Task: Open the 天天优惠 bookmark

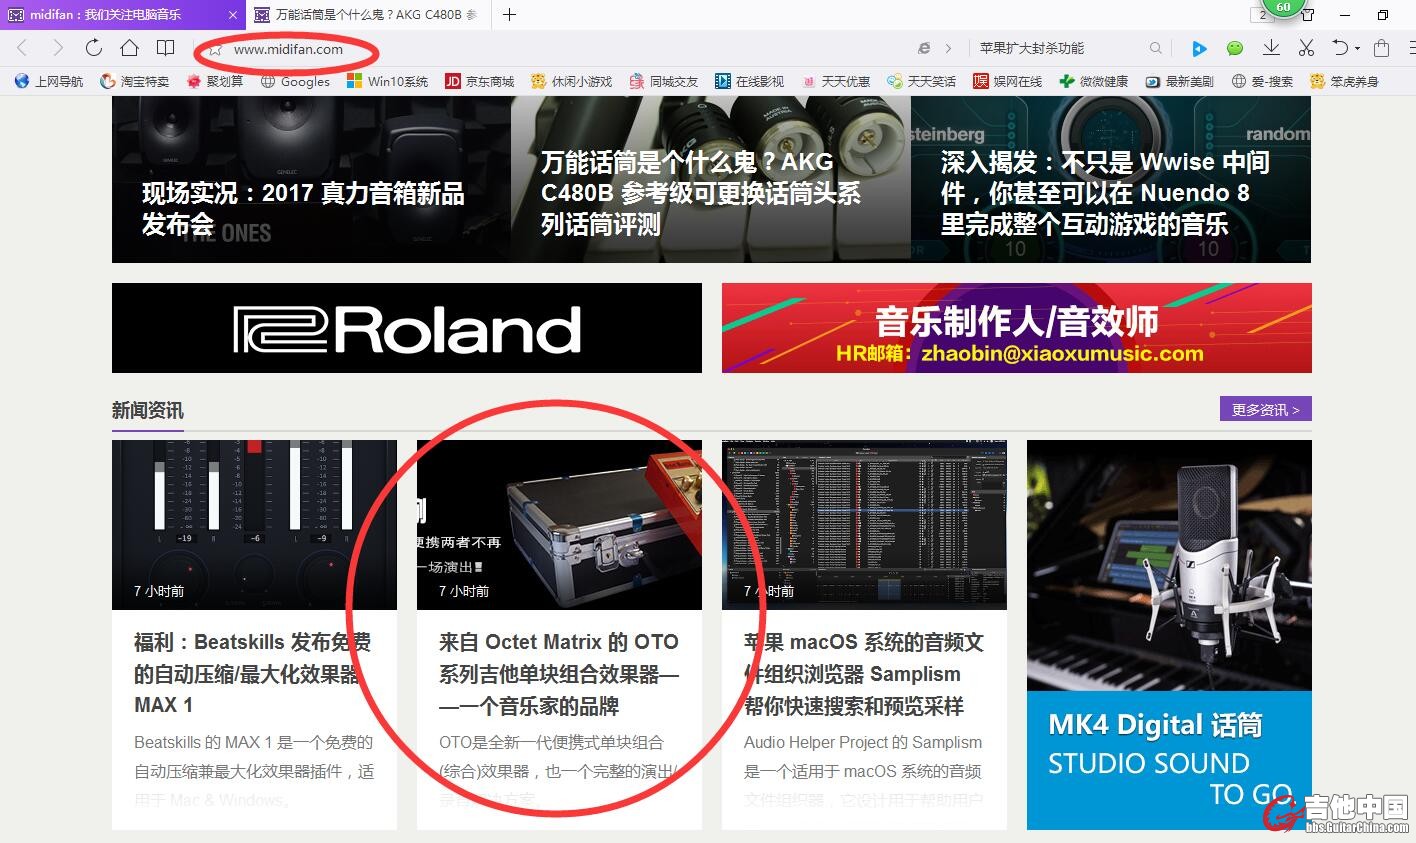Action: tap(835, 81)
